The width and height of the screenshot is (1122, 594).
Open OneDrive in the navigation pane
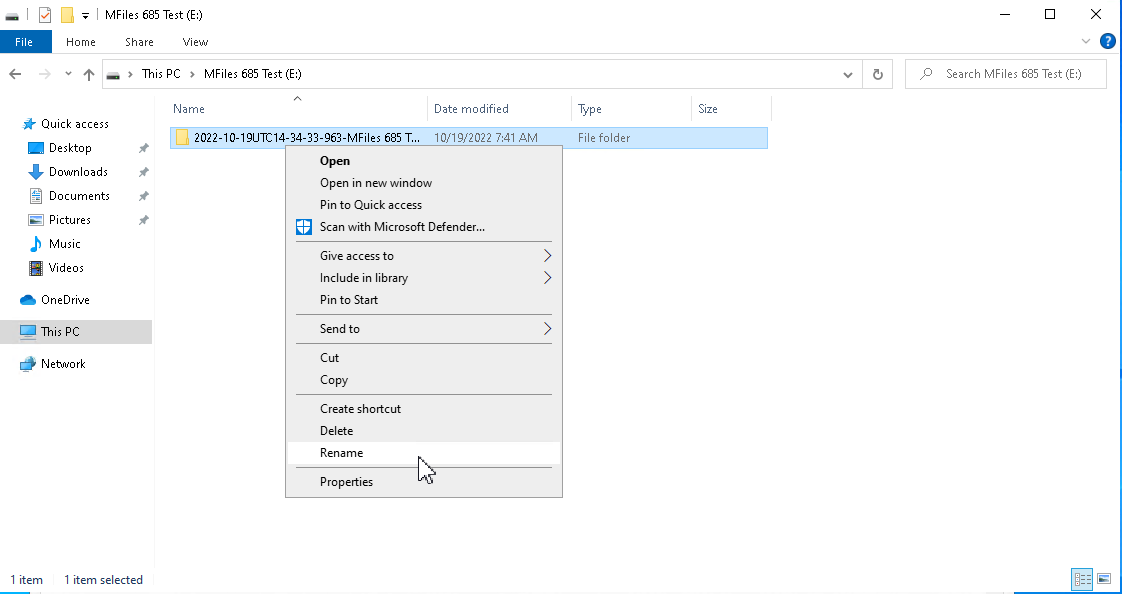point(64,300)
